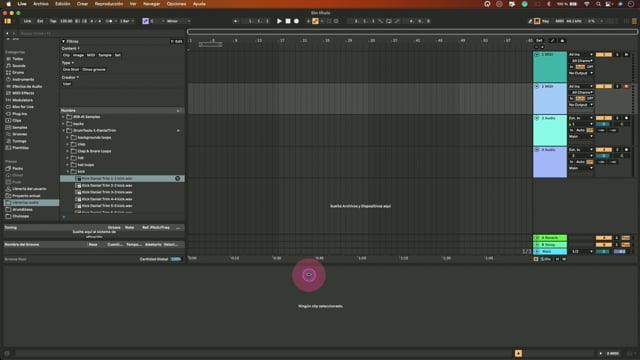Open the Drums category in browser

pos(18,72)
